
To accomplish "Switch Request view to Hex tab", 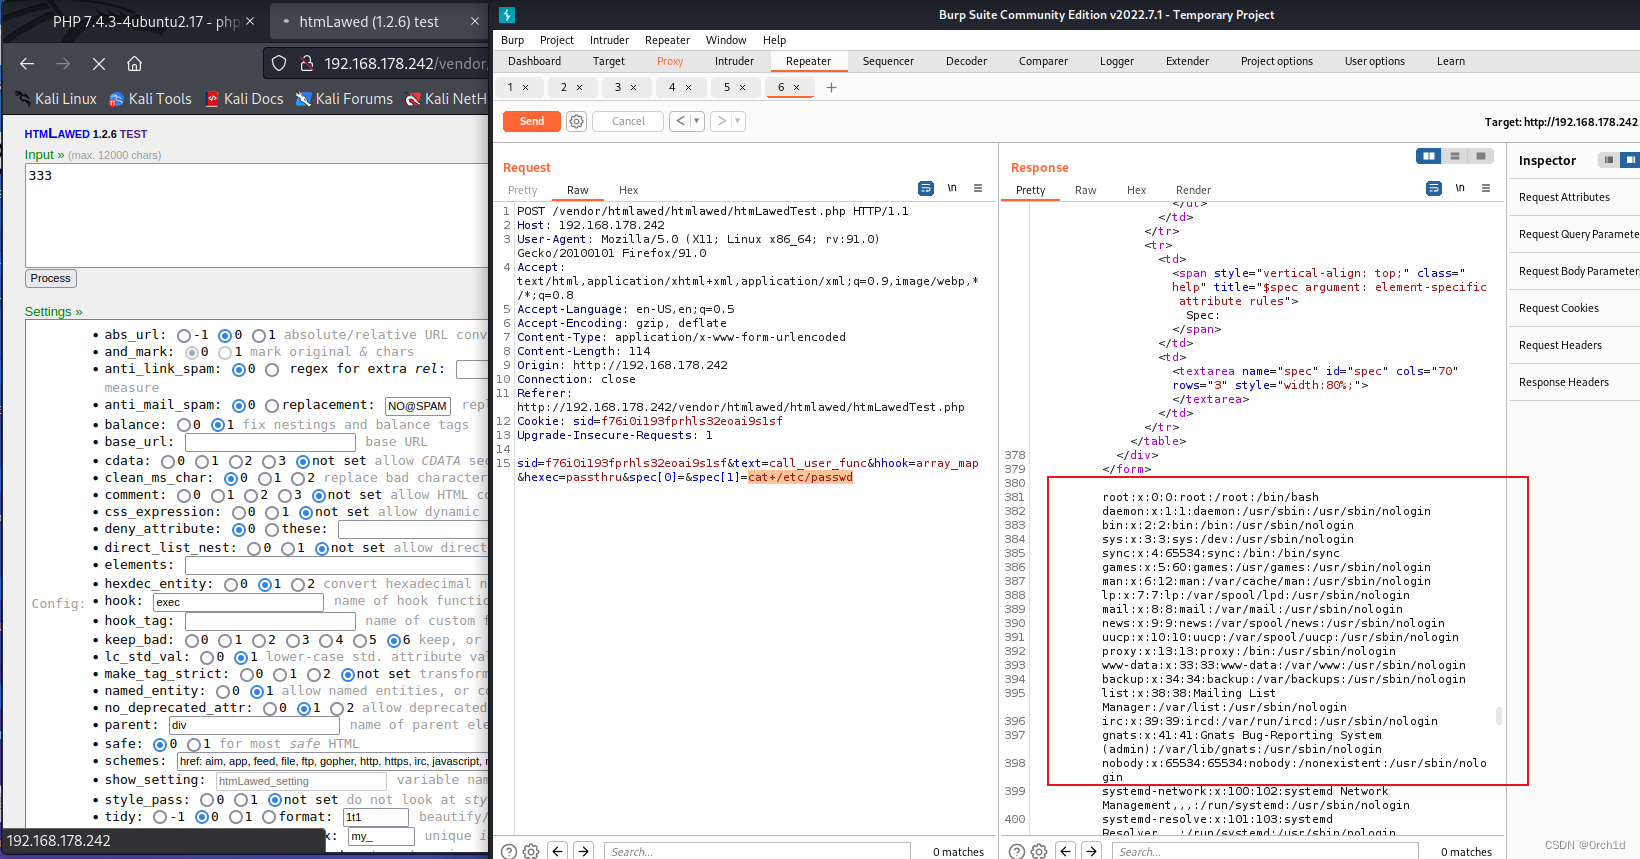I will point(628,190).
